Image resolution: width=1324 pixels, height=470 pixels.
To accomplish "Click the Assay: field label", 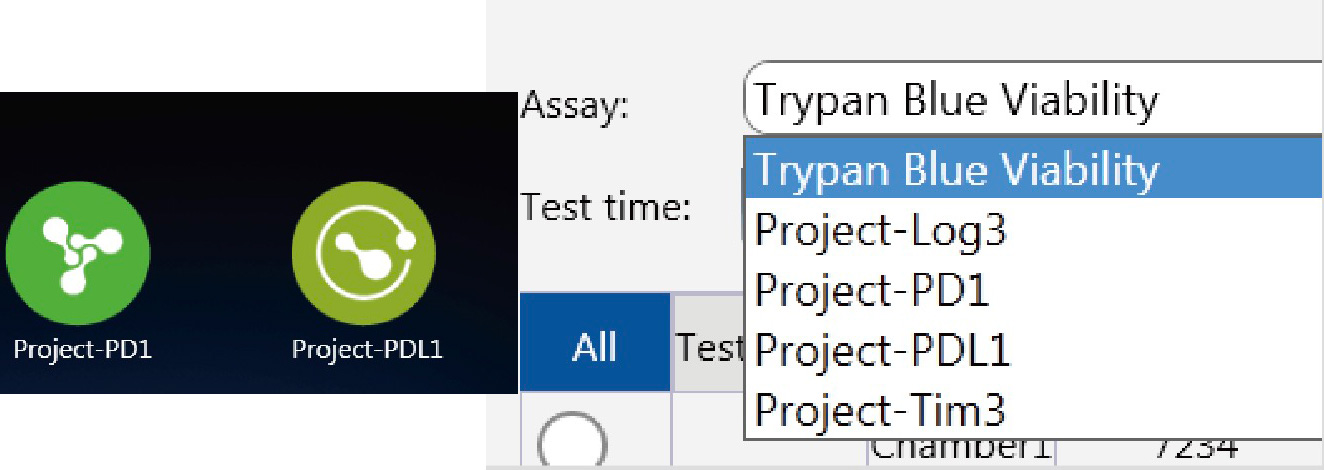I will pos(576,105).
